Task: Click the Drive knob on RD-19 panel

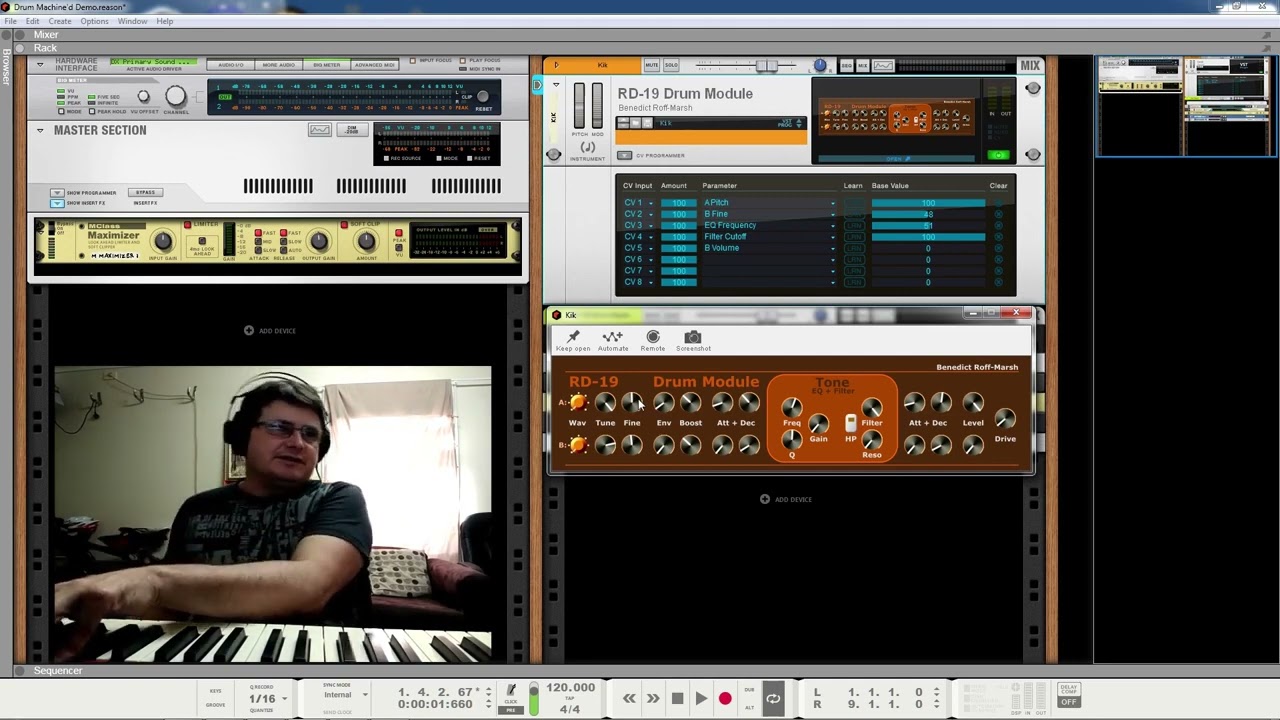Action: pos(1005,420)
